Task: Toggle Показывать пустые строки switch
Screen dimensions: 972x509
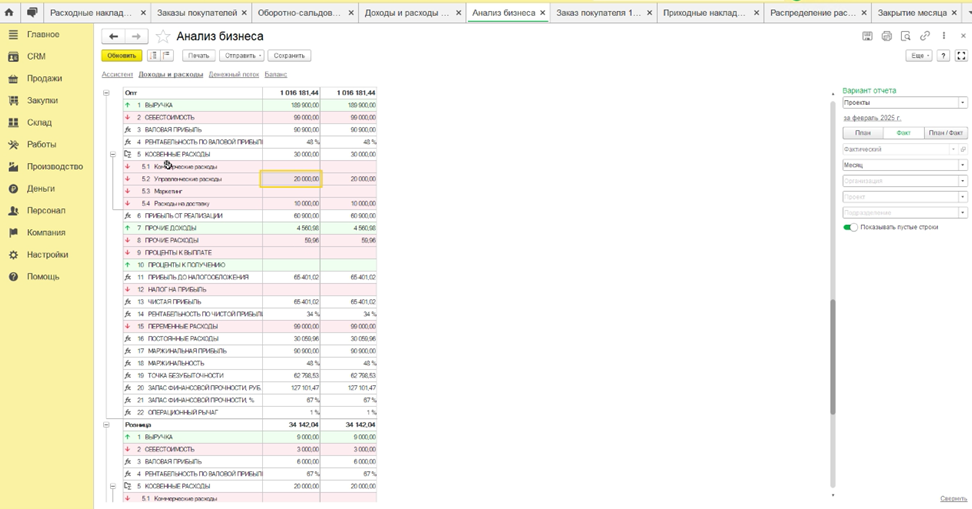Action: click(850, 228)
